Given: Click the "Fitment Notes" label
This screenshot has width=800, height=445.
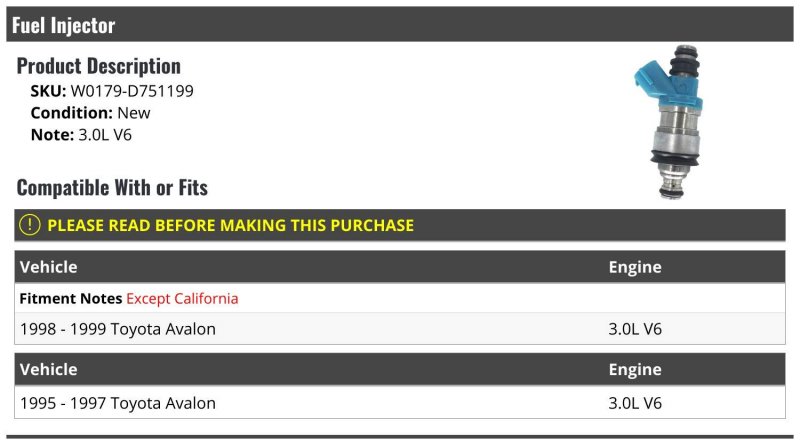Looking at the screenshot, I should coord(70,298).
